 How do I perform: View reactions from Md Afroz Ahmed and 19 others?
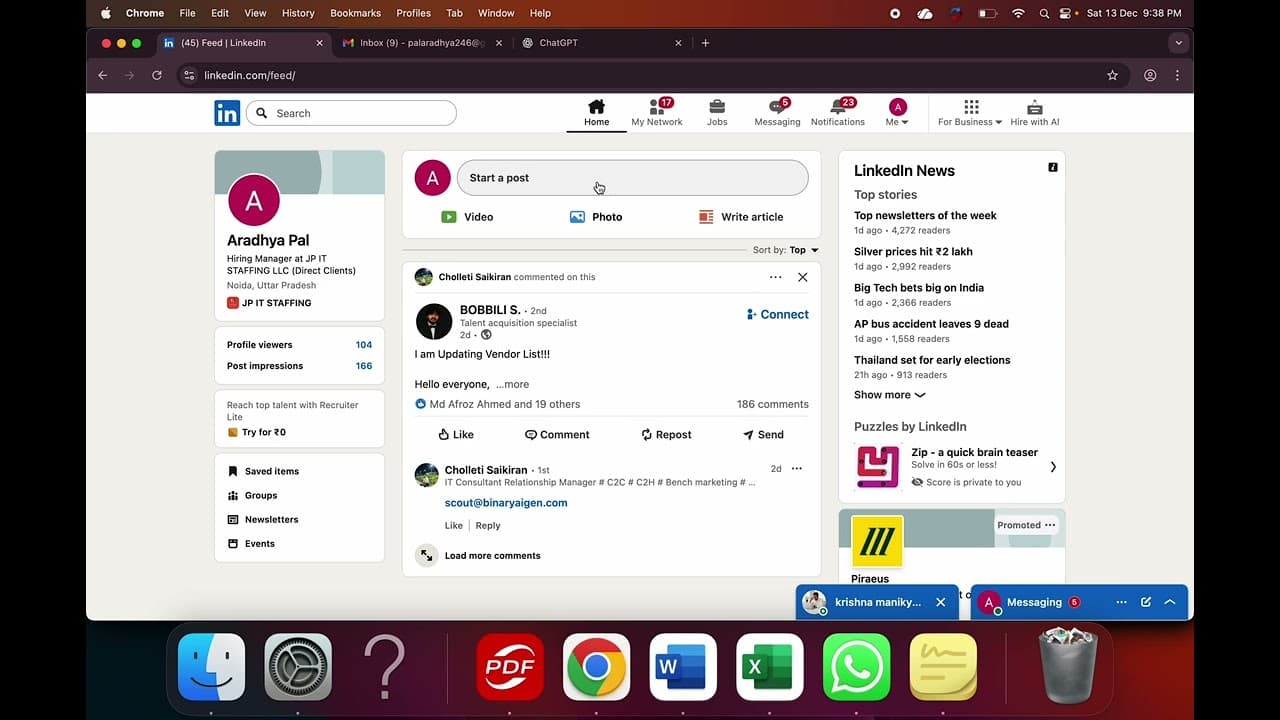497,404
